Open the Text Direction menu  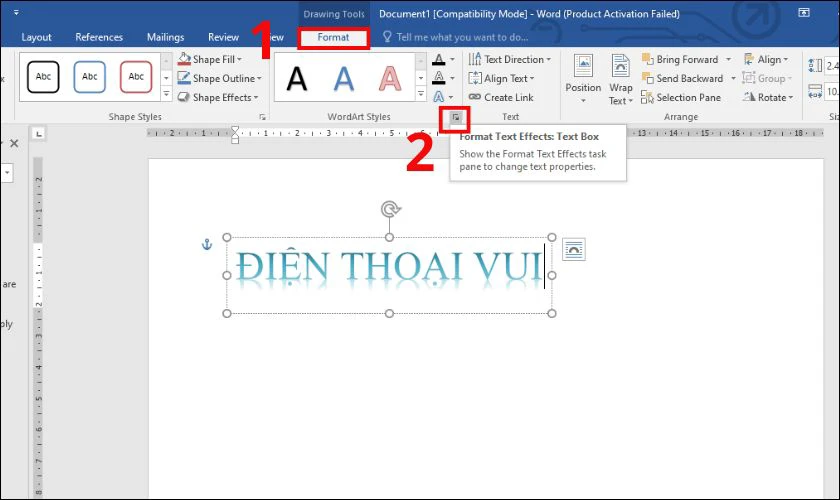(x=509, y=59)
